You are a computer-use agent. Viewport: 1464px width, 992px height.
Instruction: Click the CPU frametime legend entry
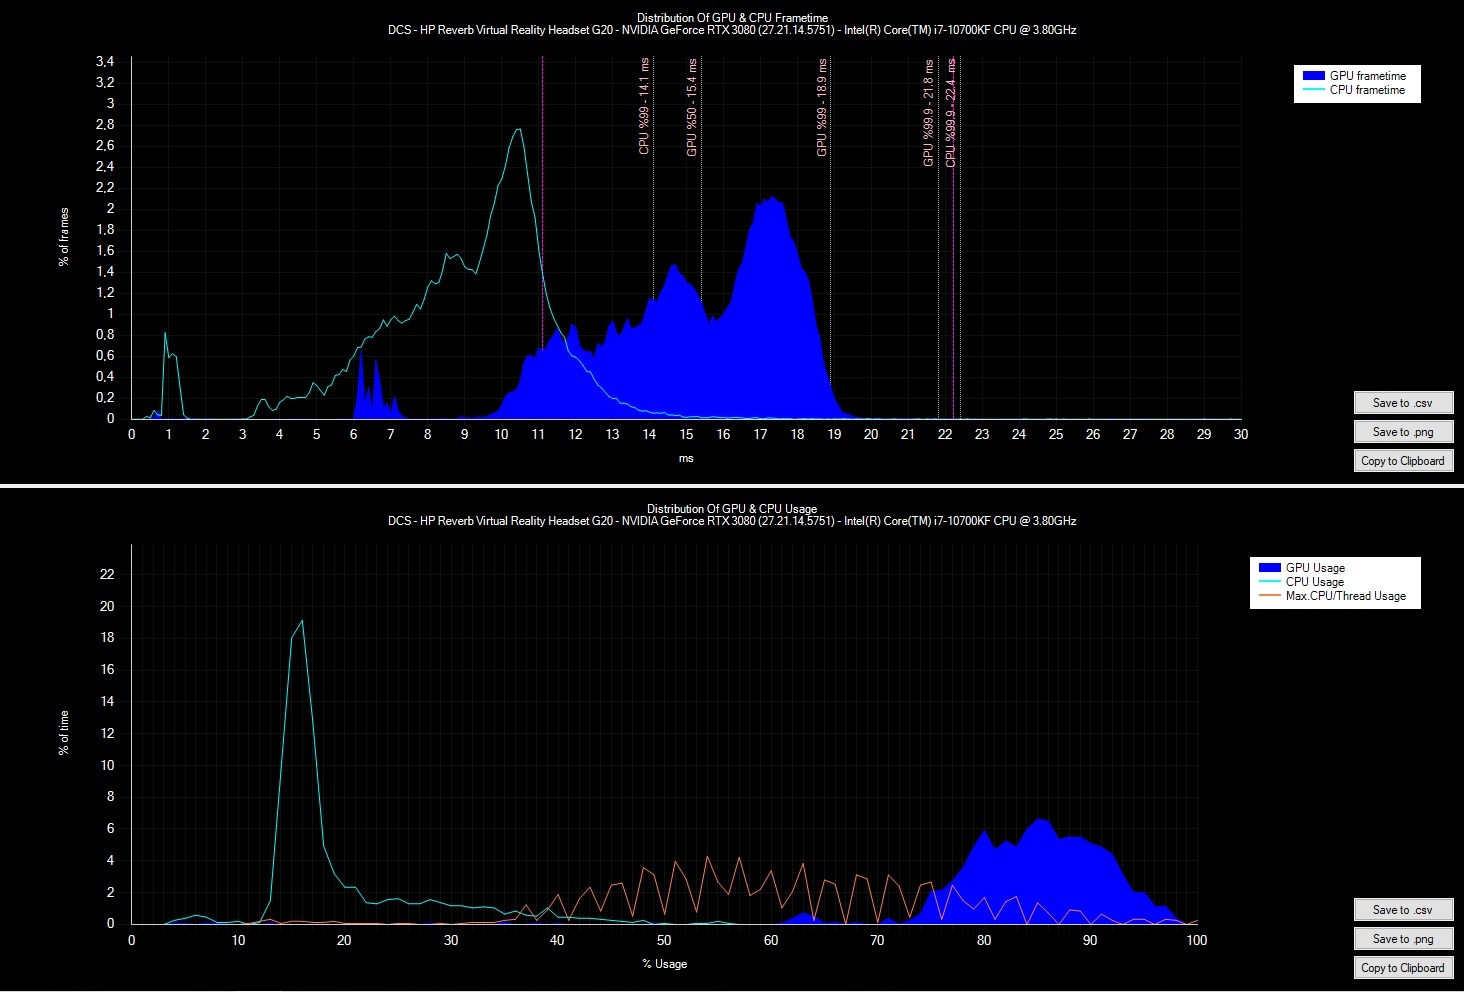tap(1354, 90)
